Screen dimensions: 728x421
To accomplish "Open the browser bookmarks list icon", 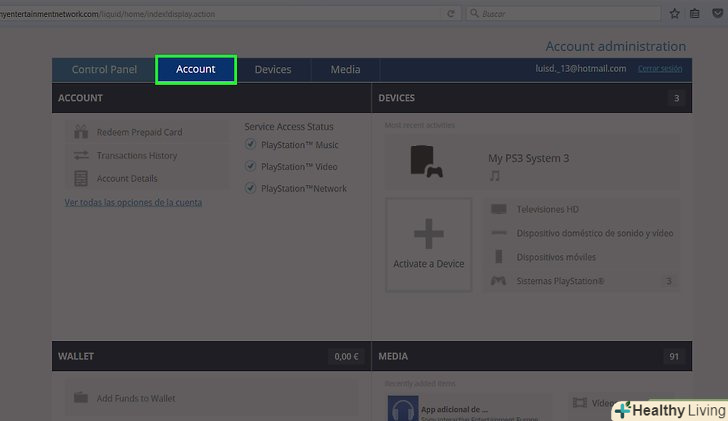I will click(x=695, y=14).
